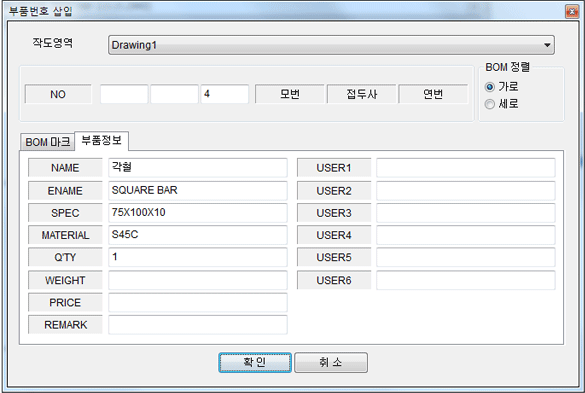Click the 작도영역 label
This screenshot has width=585, height=393.
pos(53,43)
